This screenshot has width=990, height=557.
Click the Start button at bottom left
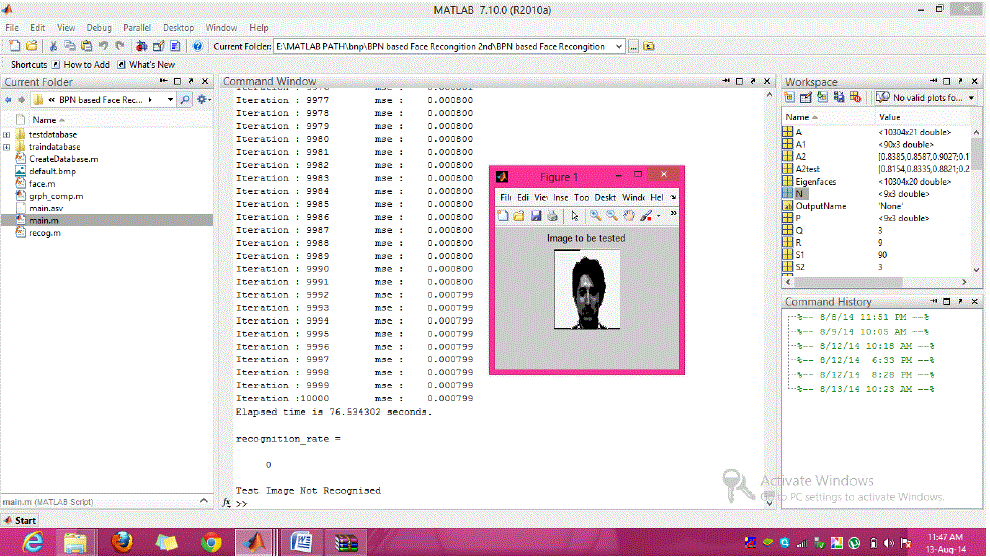pos(20,520)
